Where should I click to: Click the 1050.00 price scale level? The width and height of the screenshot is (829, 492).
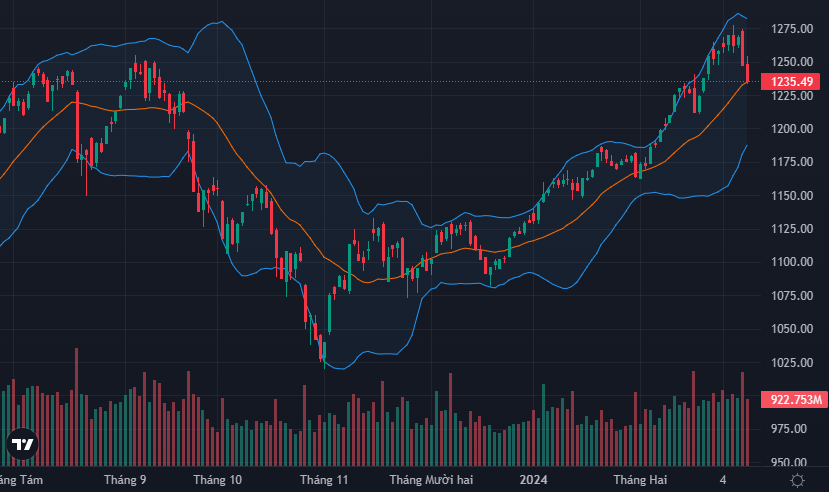click(x=792, y=329)
